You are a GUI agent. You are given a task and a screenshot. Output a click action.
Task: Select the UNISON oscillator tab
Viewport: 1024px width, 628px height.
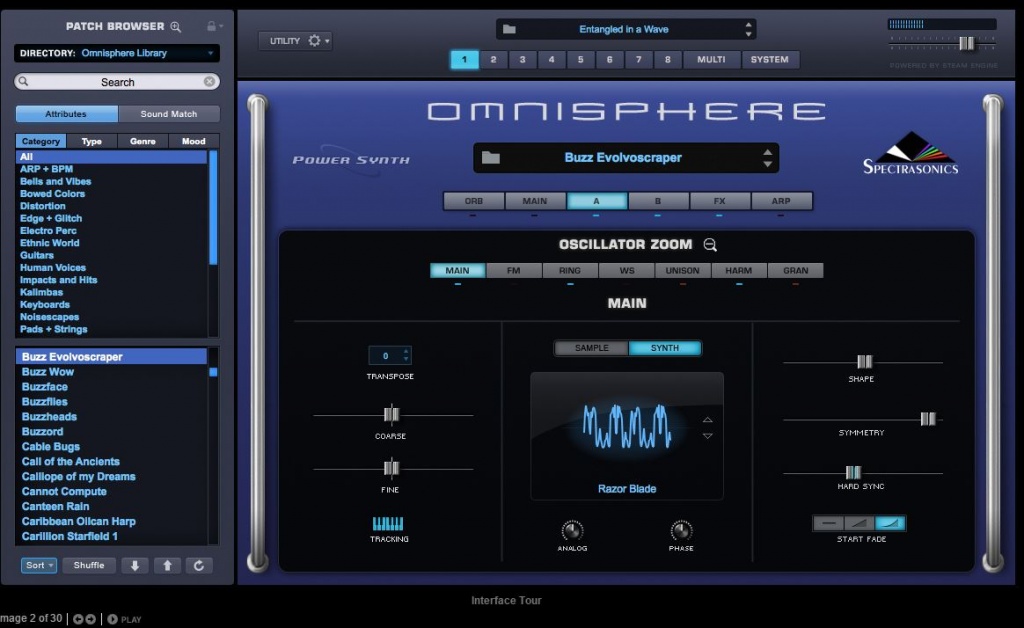(x=682, y=270)
